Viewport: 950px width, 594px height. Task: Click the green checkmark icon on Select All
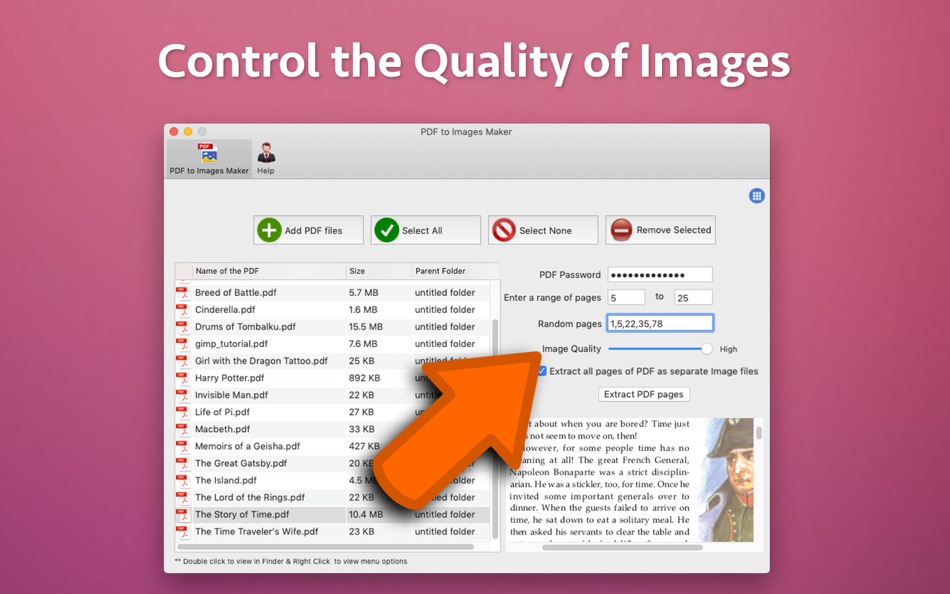click(x=388, y=229)
